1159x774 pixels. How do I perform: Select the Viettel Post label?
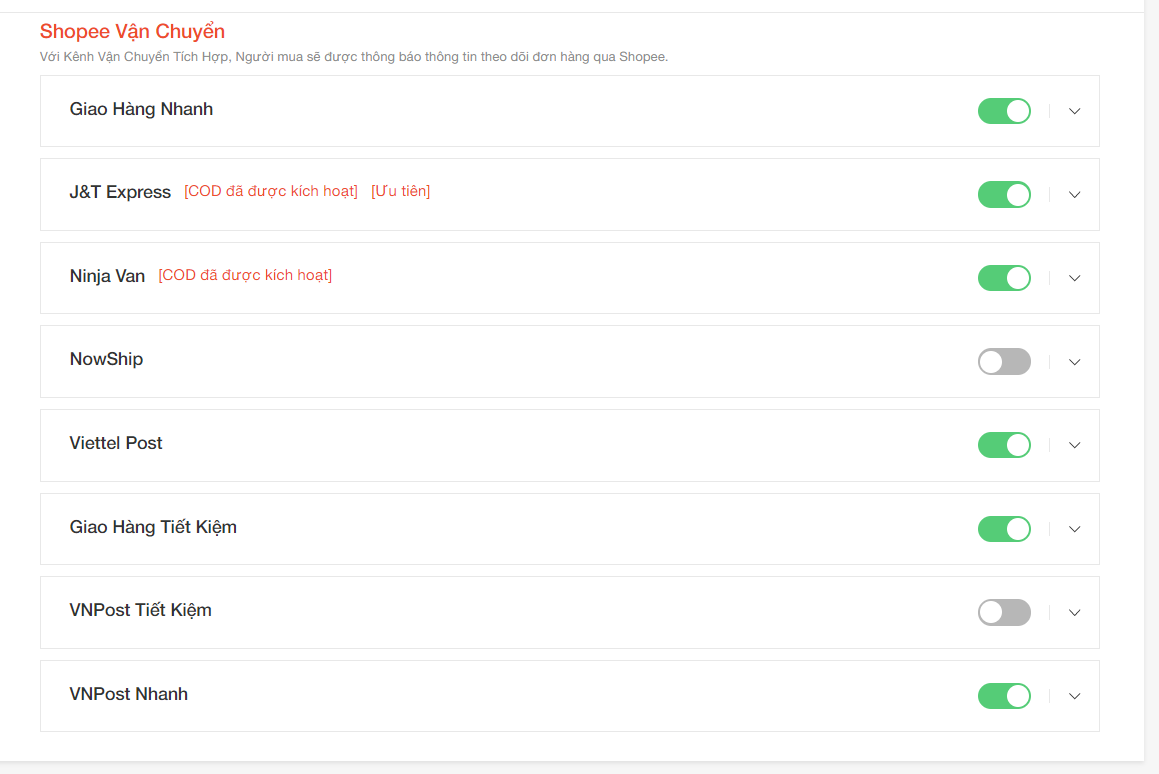click(x=116, y=443)
